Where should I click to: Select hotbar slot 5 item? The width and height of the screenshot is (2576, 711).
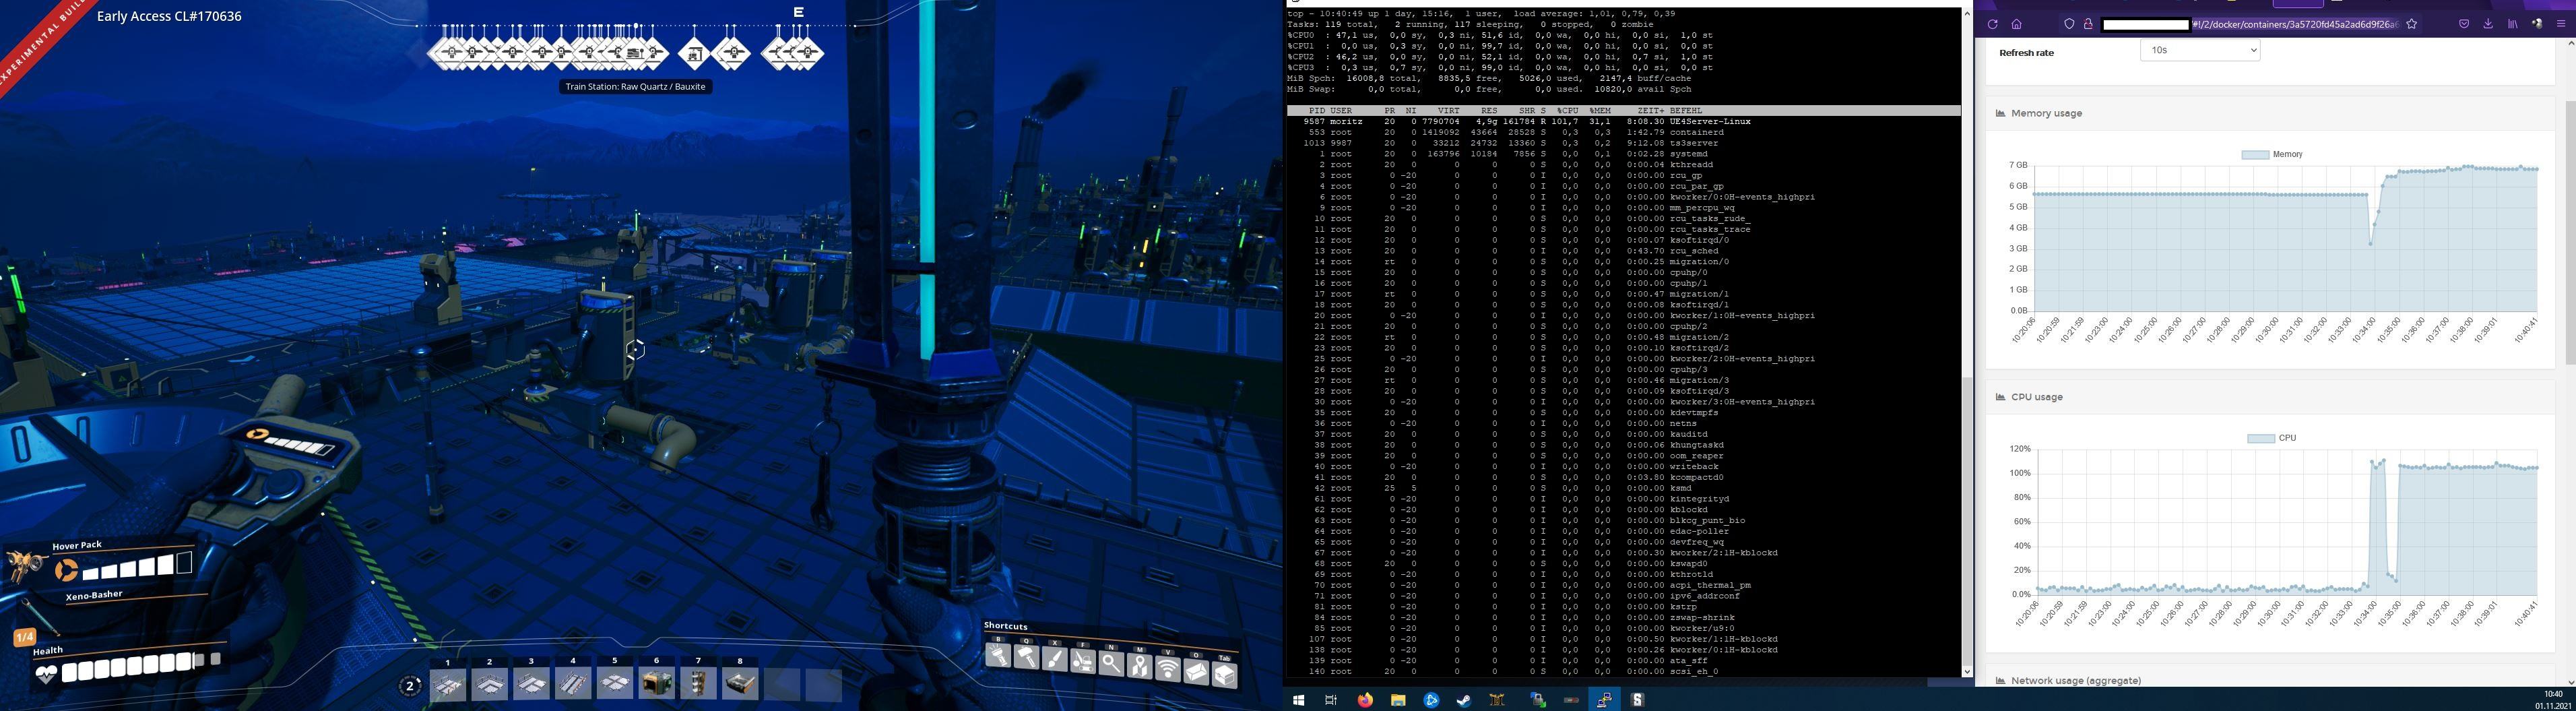615,684
